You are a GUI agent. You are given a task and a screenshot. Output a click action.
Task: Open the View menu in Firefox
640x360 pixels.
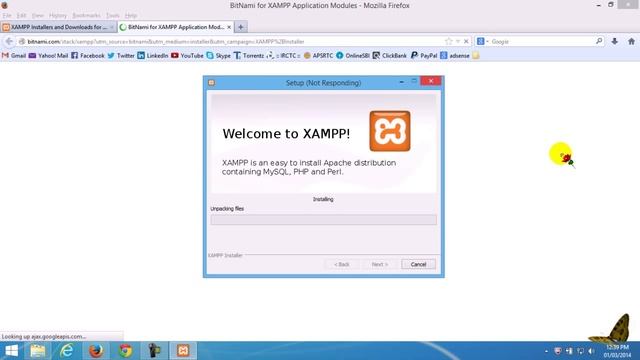point(38,16)
